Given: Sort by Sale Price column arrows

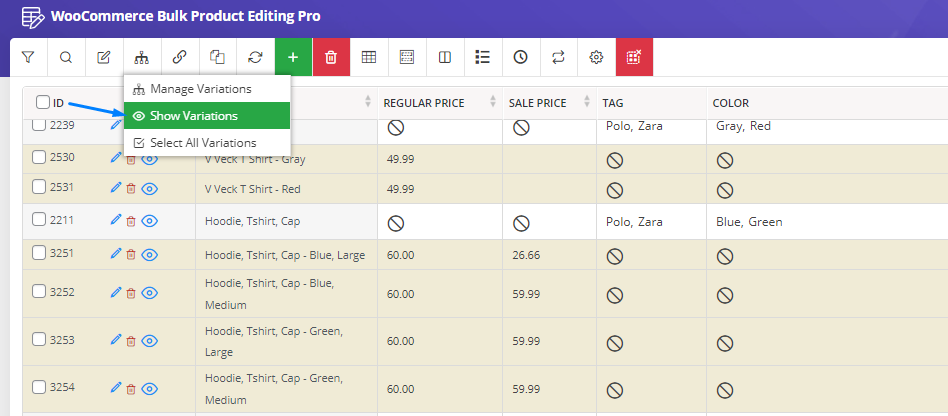Looking at the screenshot, I should [x=586, y=102].
